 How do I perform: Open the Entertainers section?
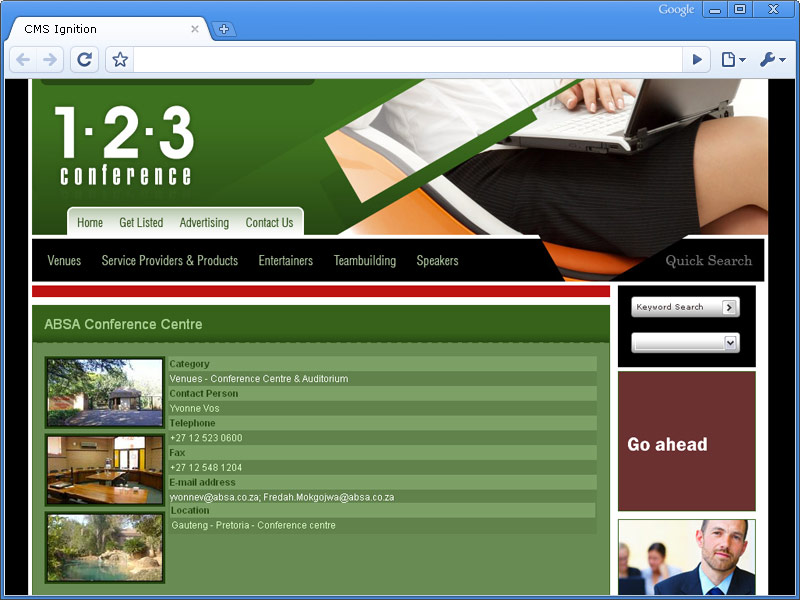pyautogui.click(x=286, y=260)
